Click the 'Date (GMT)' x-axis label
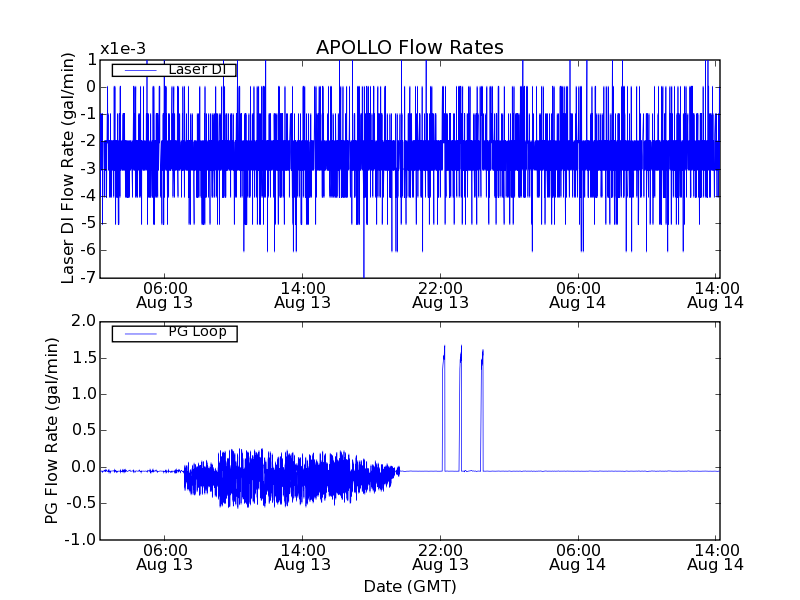The image size is (800, 600). tap(410, 586)
